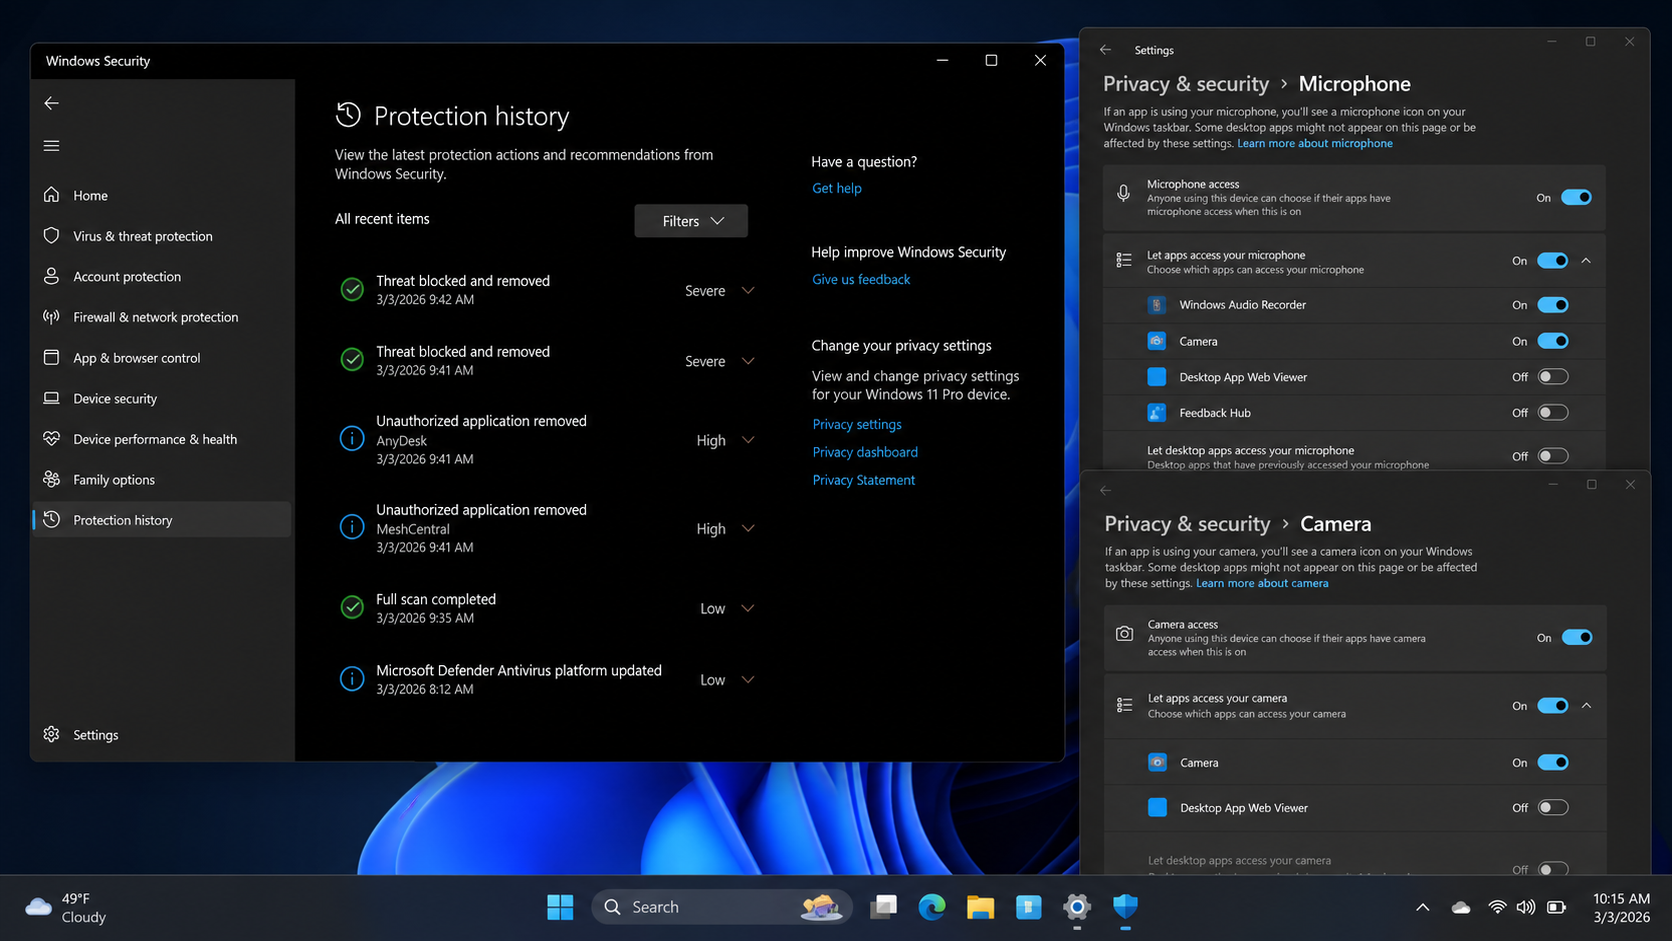This screenshot has width=1672, height=941.
Task: Disable Camera app microphone access toggle
Action: (x=1553, y=341)
